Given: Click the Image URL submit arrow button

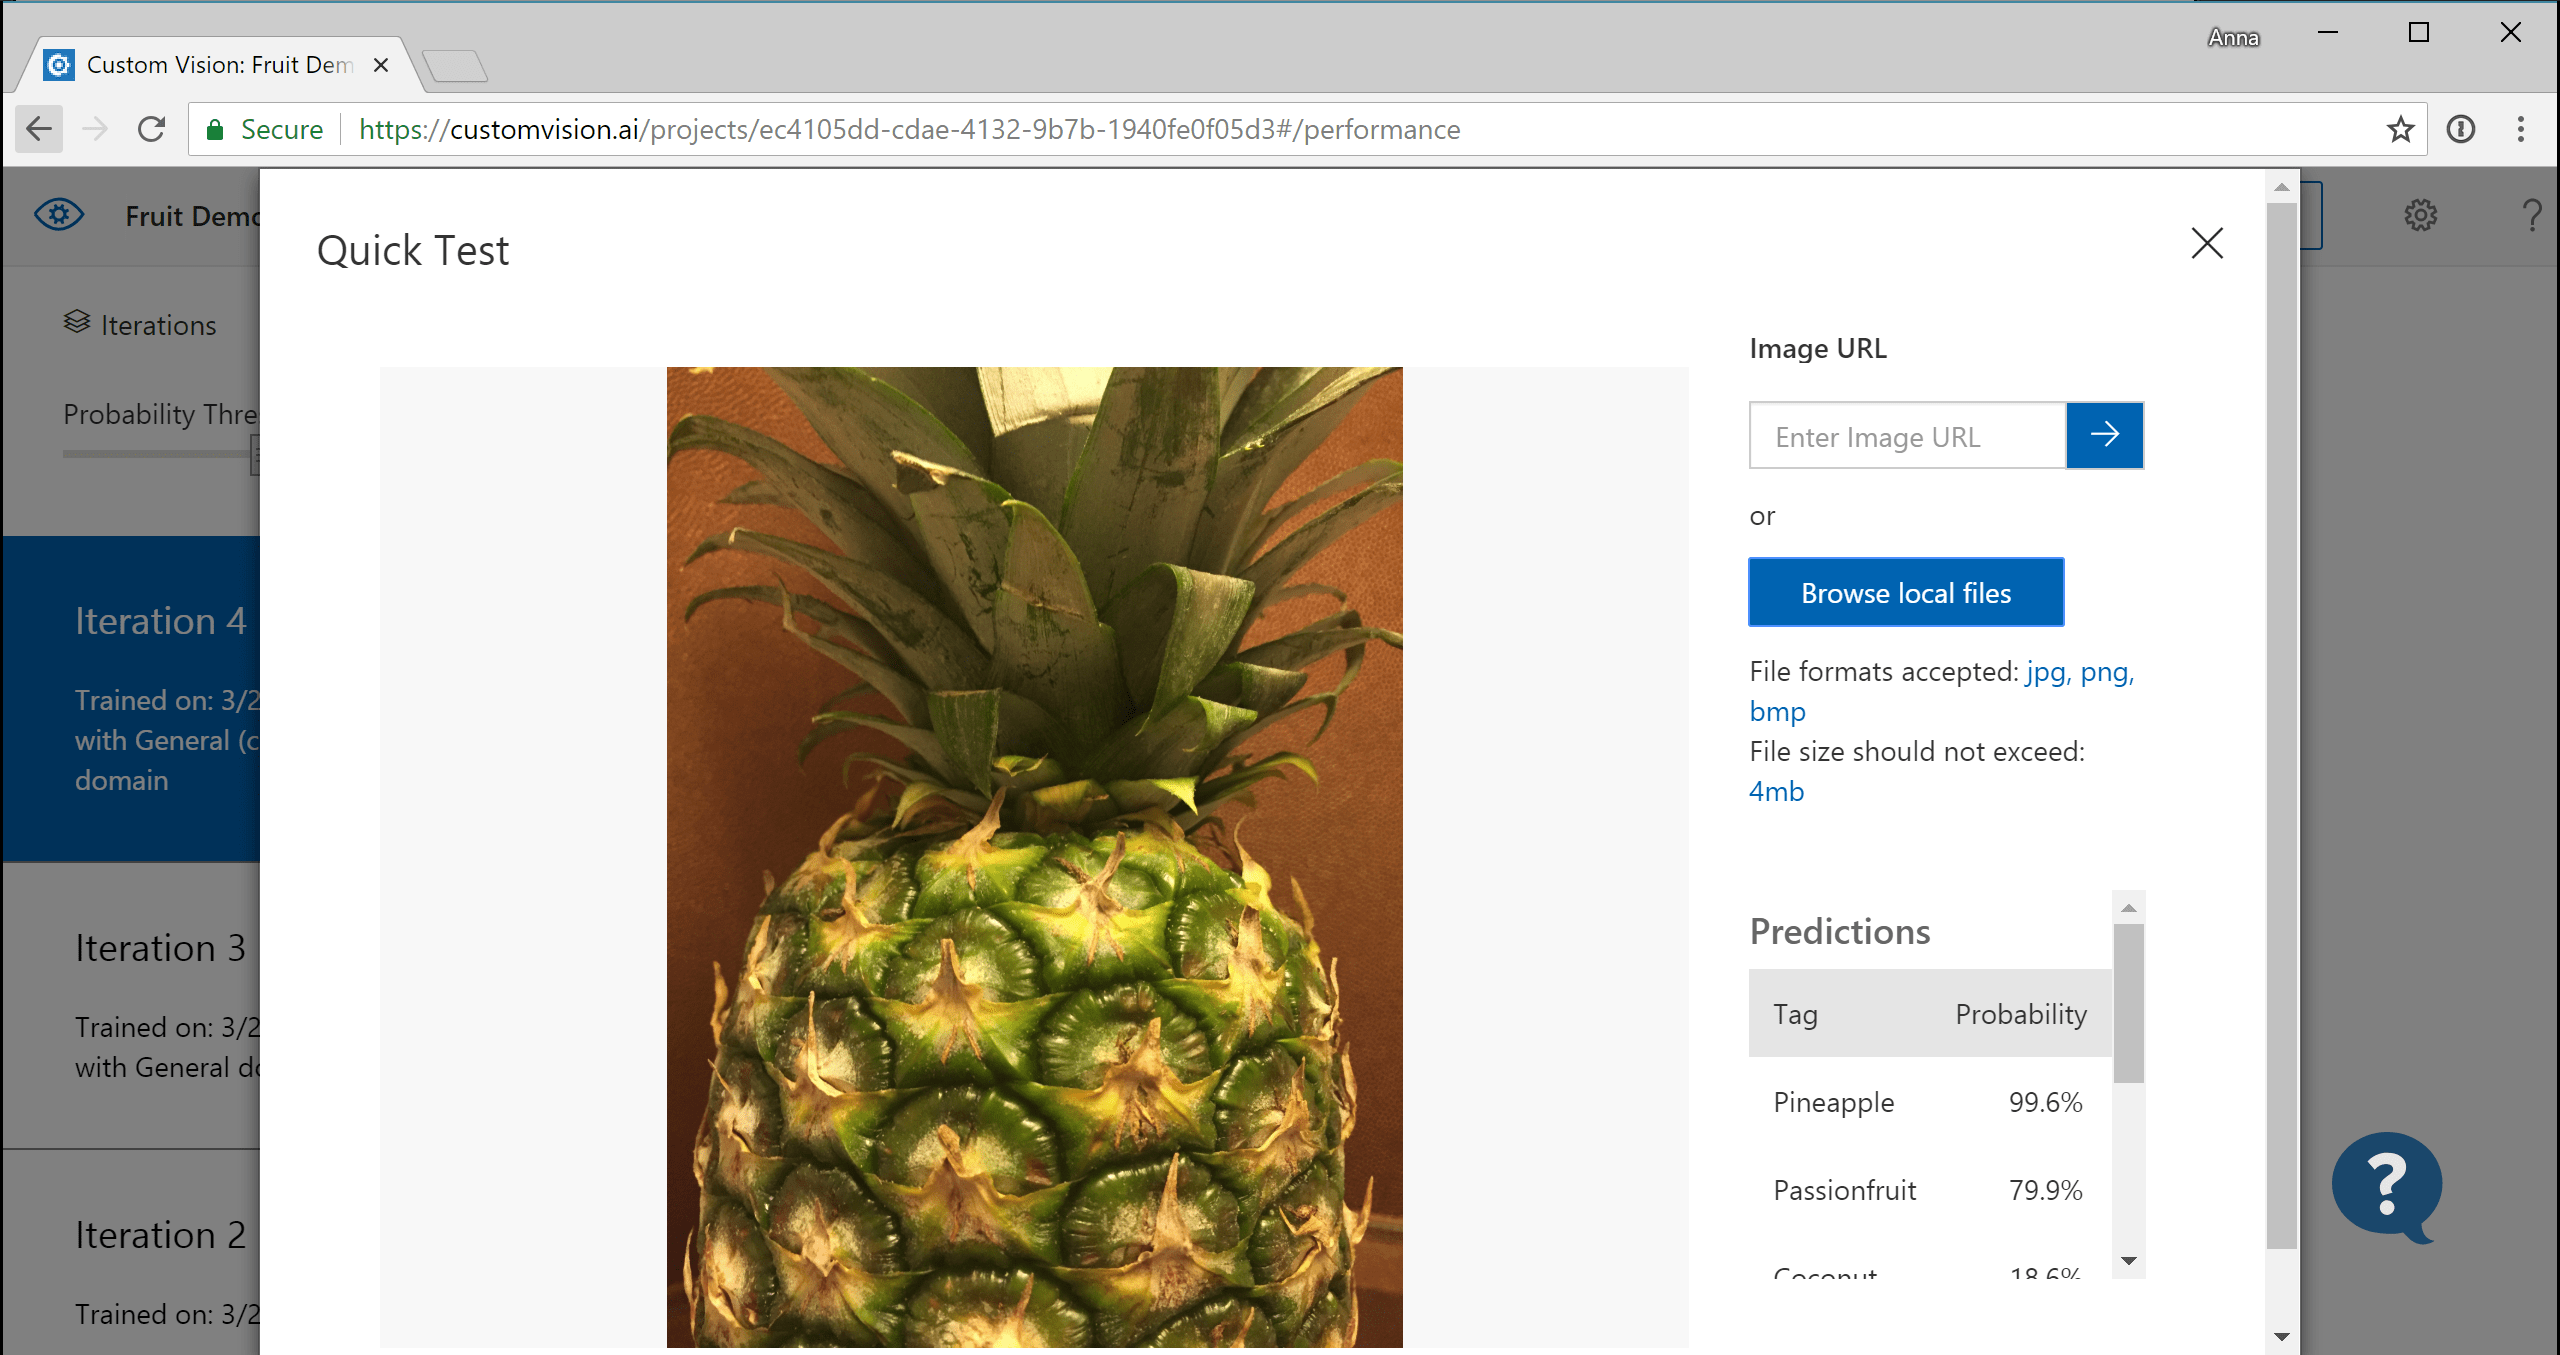Looking at the screenshot, I should click(x=2106, y=435).
